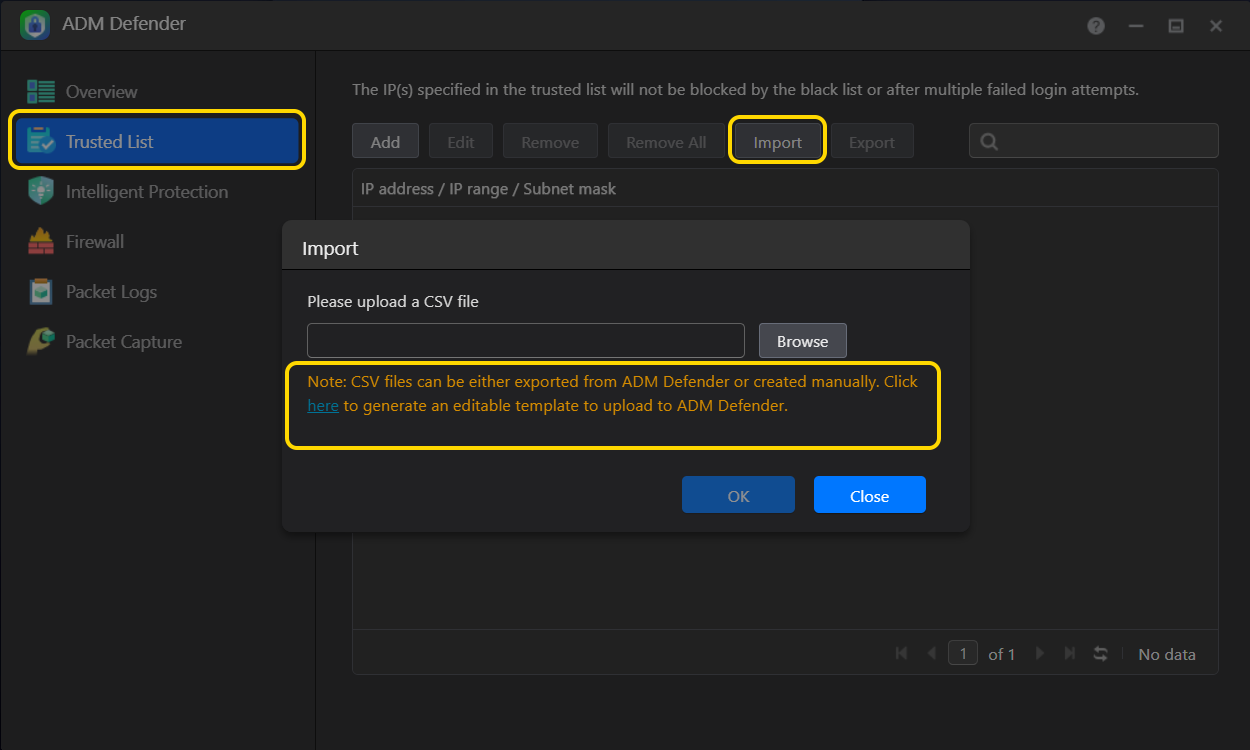This screenshot has height=750, width=1250.
Task: Click the refresh list icon in pager
Action: [1101, 653]
